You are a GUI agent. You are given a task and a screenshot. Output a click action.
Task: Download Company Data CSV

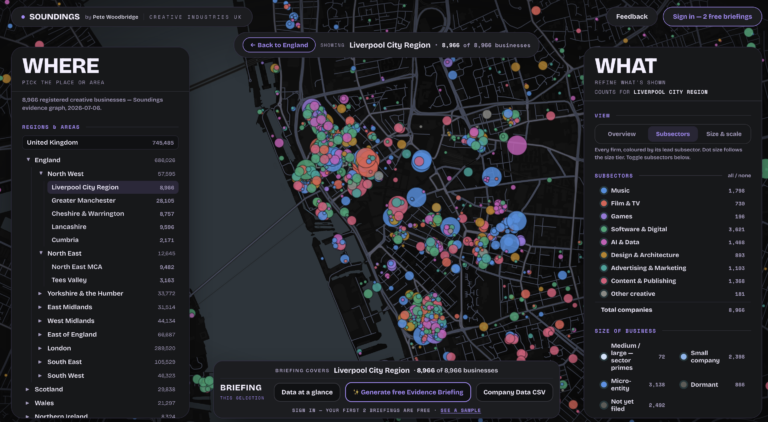tap(514, 392)
